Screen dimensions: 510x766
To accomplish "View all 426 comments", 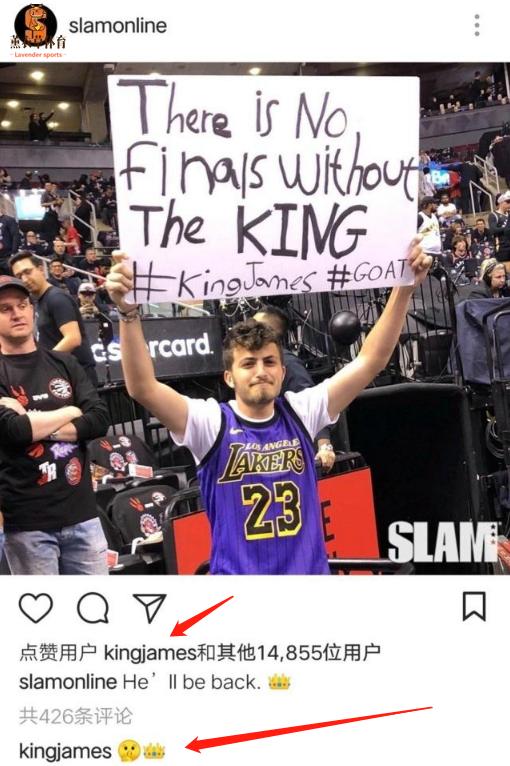I will tap(76, 716).
